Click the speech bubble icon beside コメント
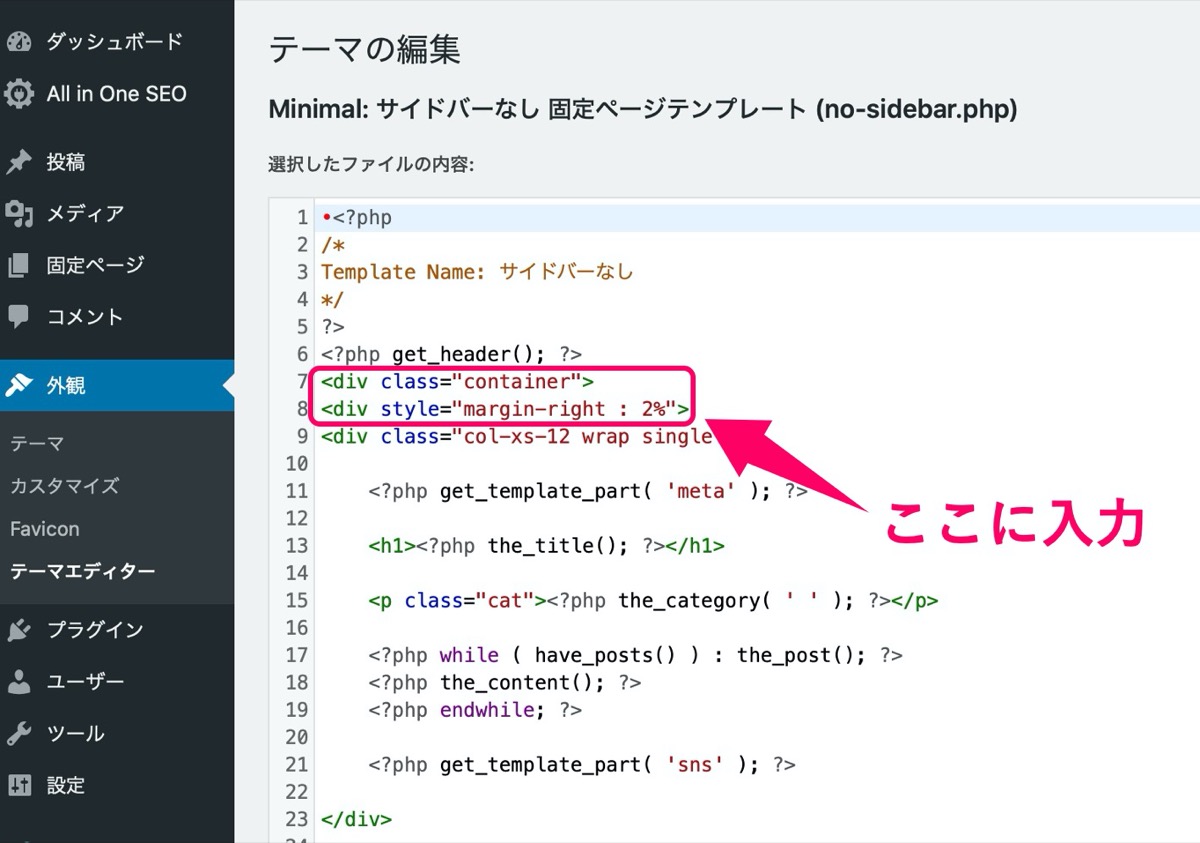 tap(18, 317)
